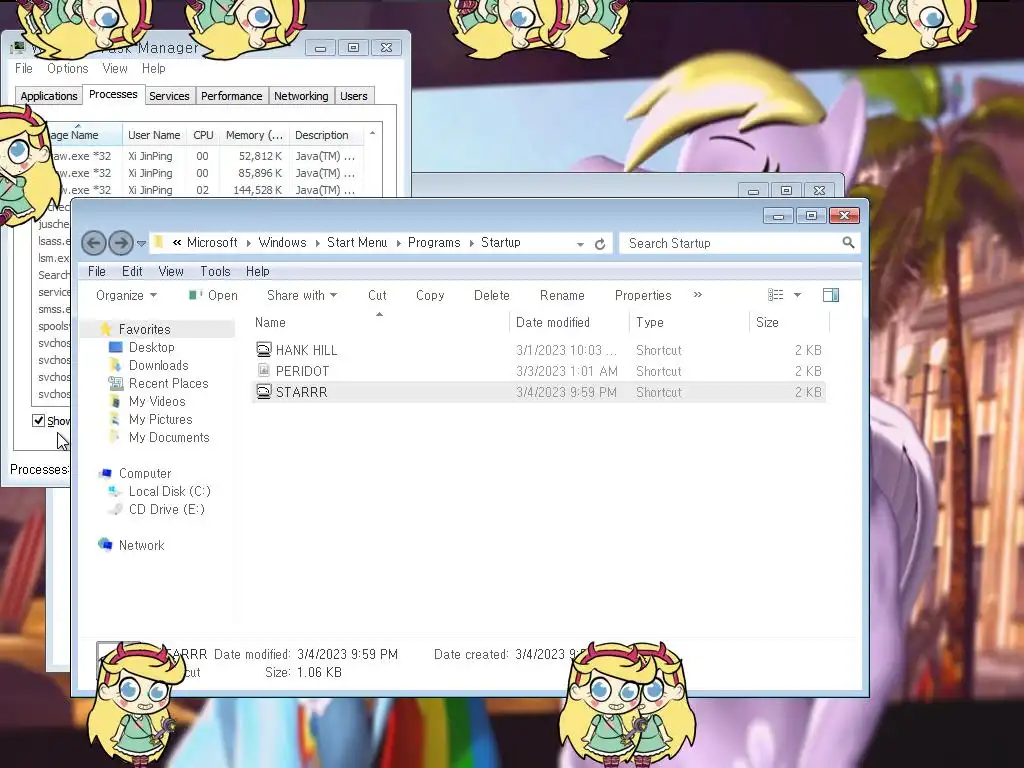This screenshot has height=768, width=1024.
Task: Expand address bar history dropdown
Action: point(580,244)
